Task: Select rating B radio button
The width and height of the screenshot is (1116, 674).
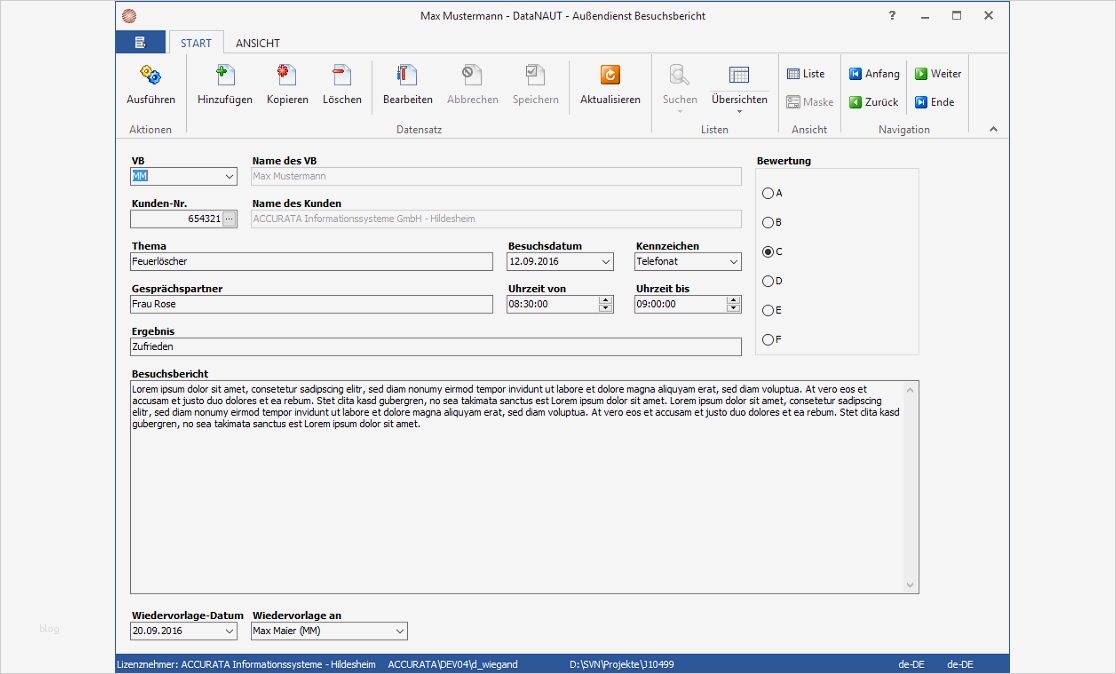Action: 767,222
